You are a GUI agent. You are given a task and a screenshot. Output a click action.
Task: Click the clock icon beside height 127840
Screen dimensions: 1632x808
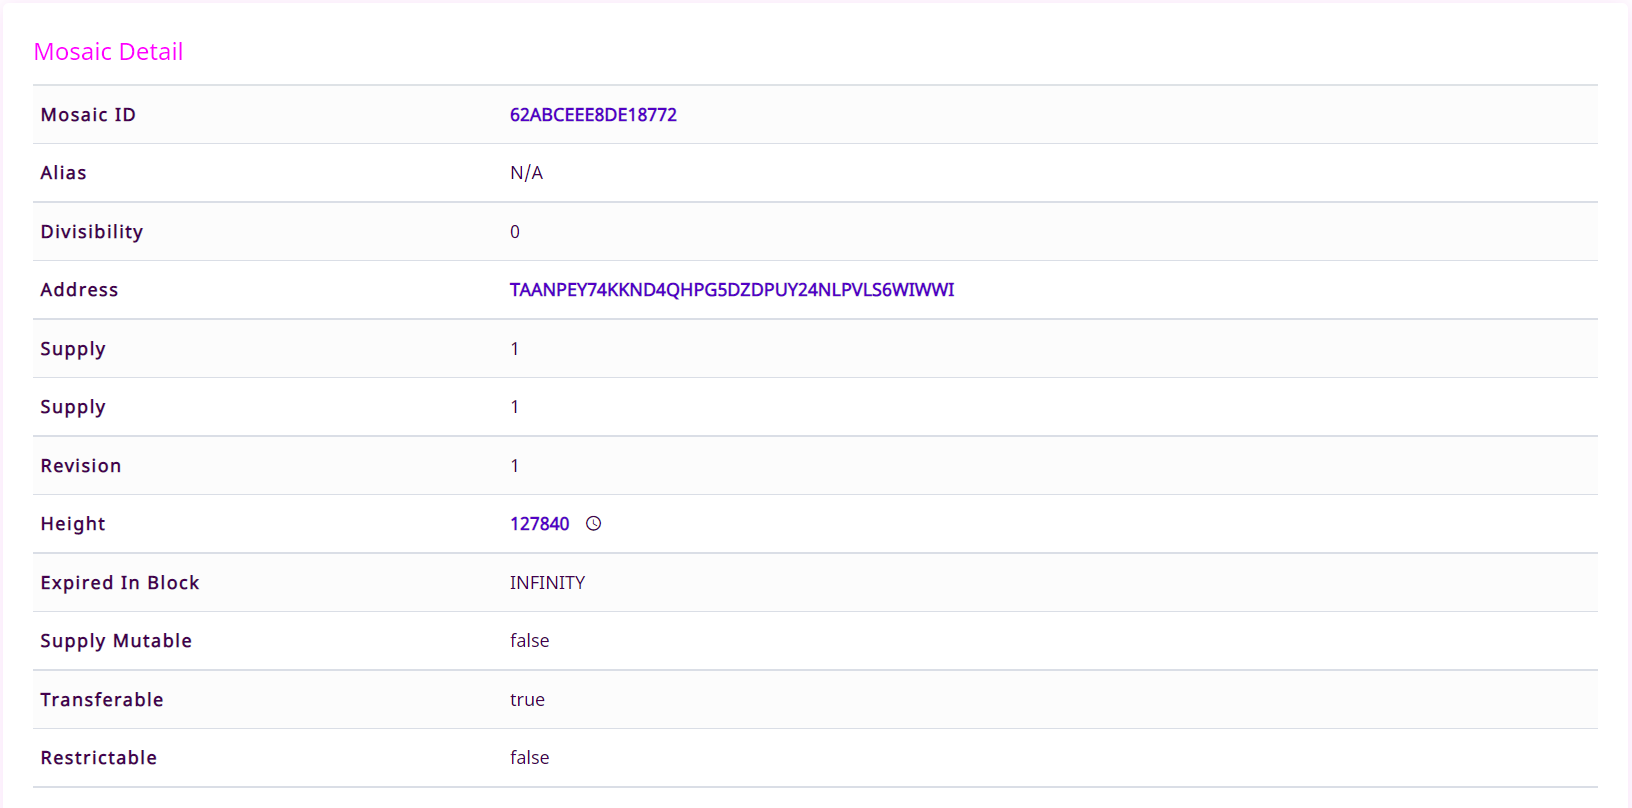coord(594,523)
